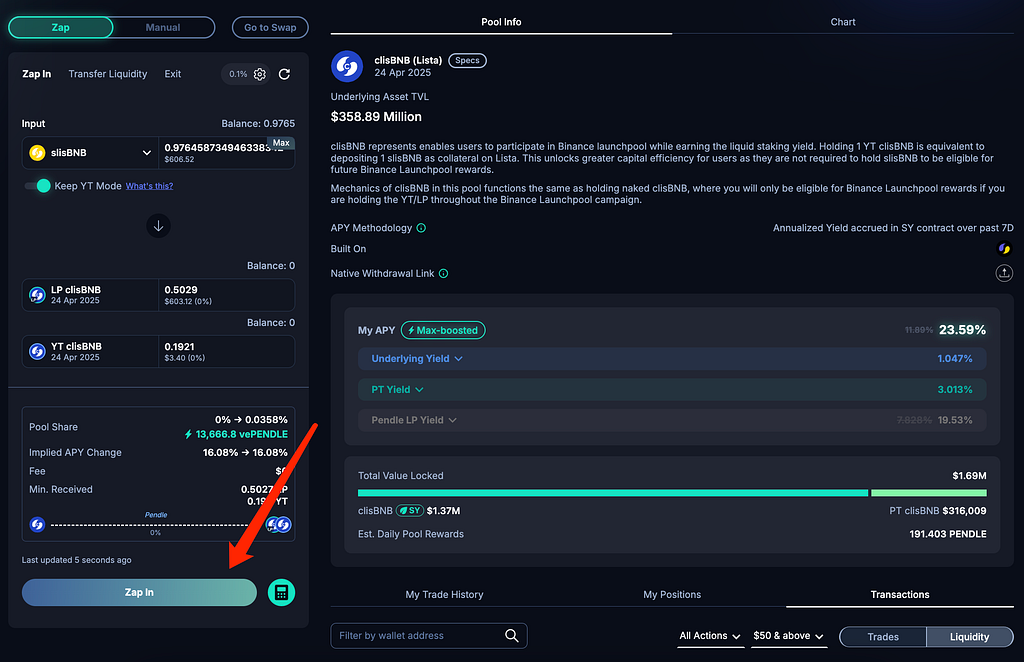Screen dimensions: 1024x662
Task: Click the route output token pair icon
Action: click(x=279, y=524)
